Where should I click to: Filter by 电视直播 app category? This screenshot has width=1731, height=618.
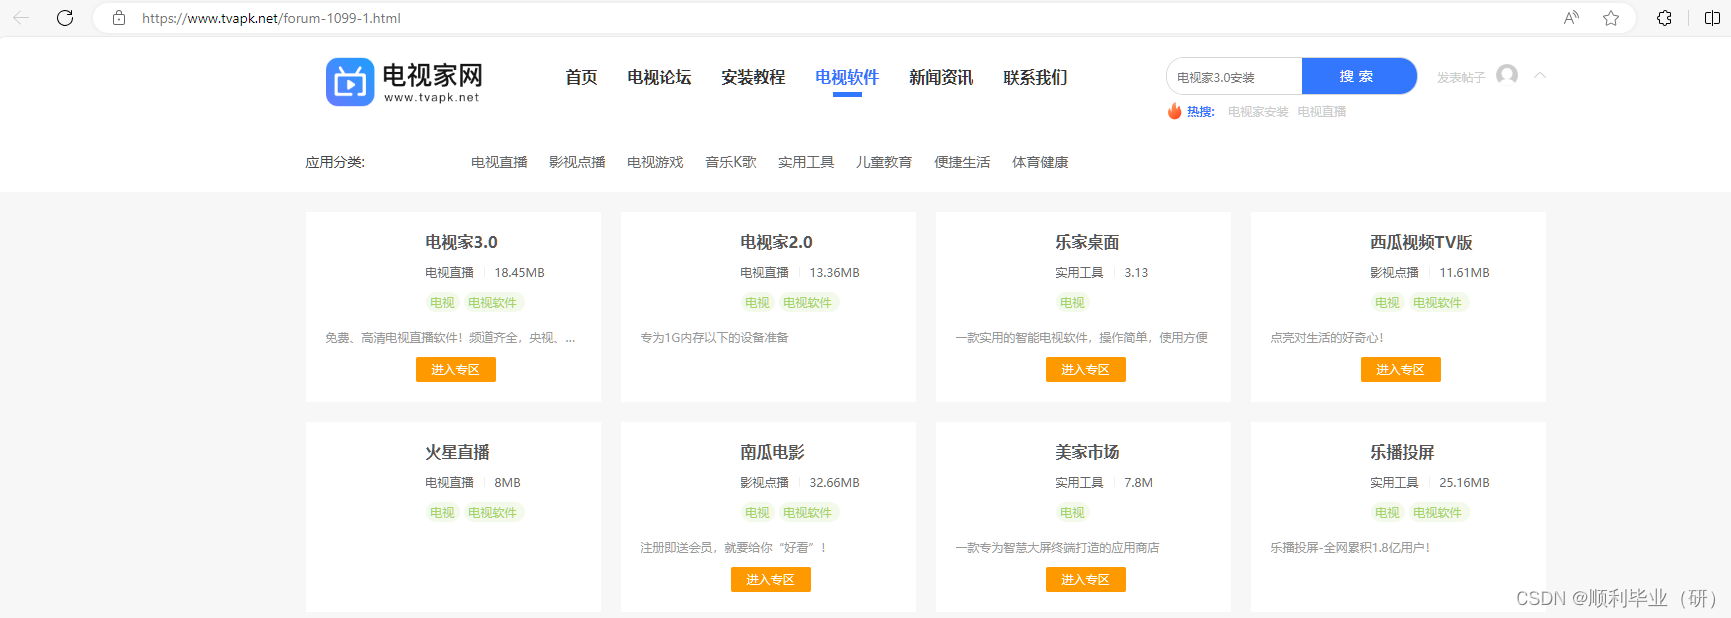pos(499,162)
